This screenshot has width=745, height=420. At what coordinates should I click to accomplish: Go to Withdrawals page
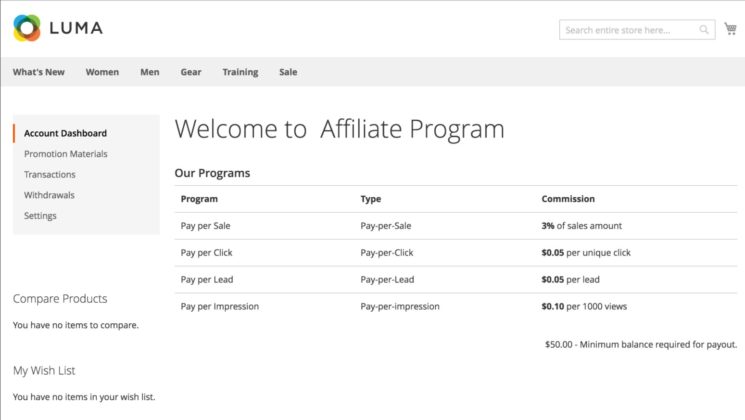coord(49,195)
